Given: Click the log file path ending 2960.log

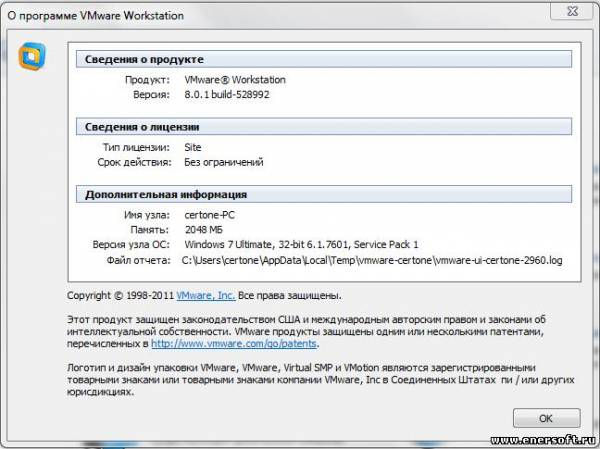Looking at the screenshot, I should pyautogui.click(x=372, y=260).
